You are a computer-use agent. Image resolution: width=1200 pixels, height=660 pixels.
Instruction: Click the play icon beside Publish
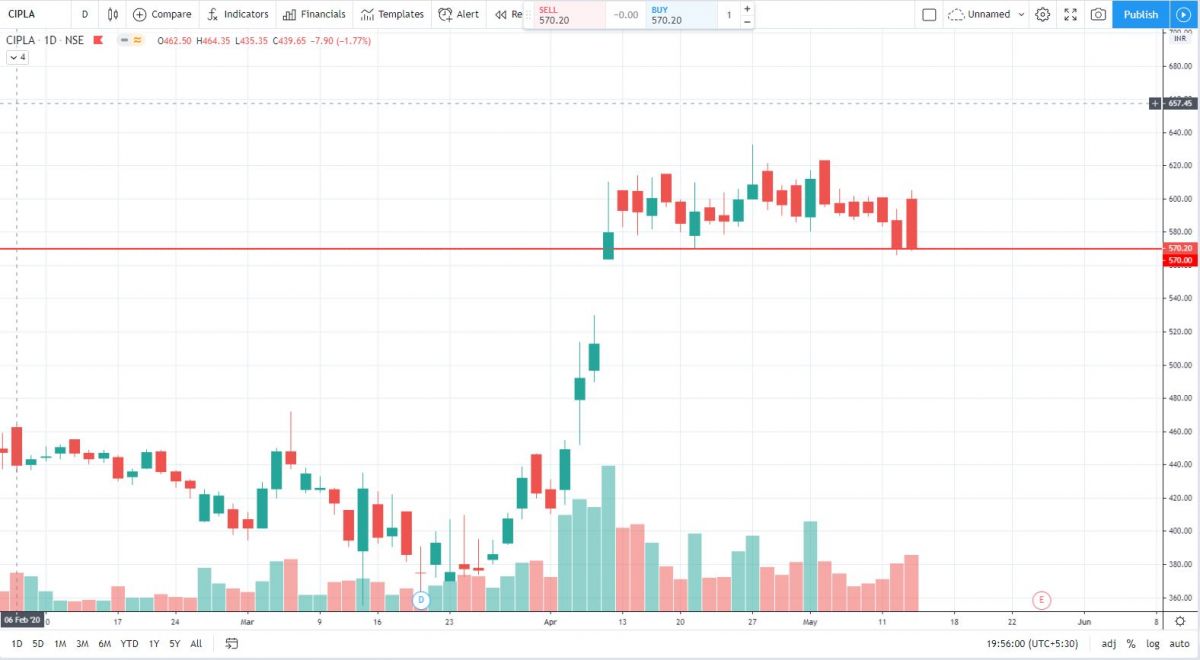tap(1183, 14)
